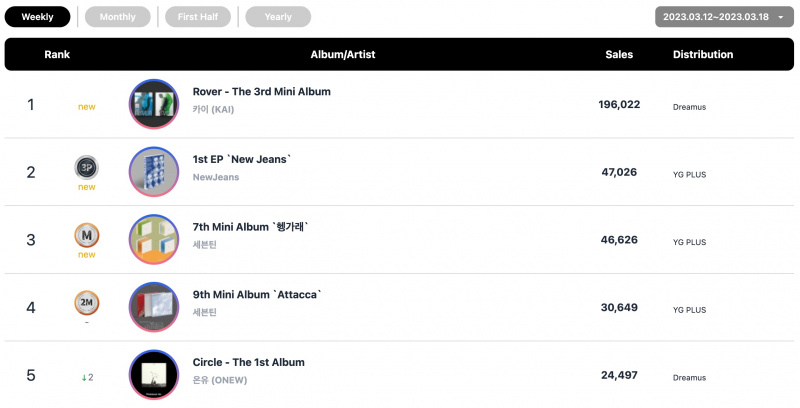Click the M million certification badge
The width and height of the screenshot is (800, 408).
pyautogui.click(x=87, y=235)
